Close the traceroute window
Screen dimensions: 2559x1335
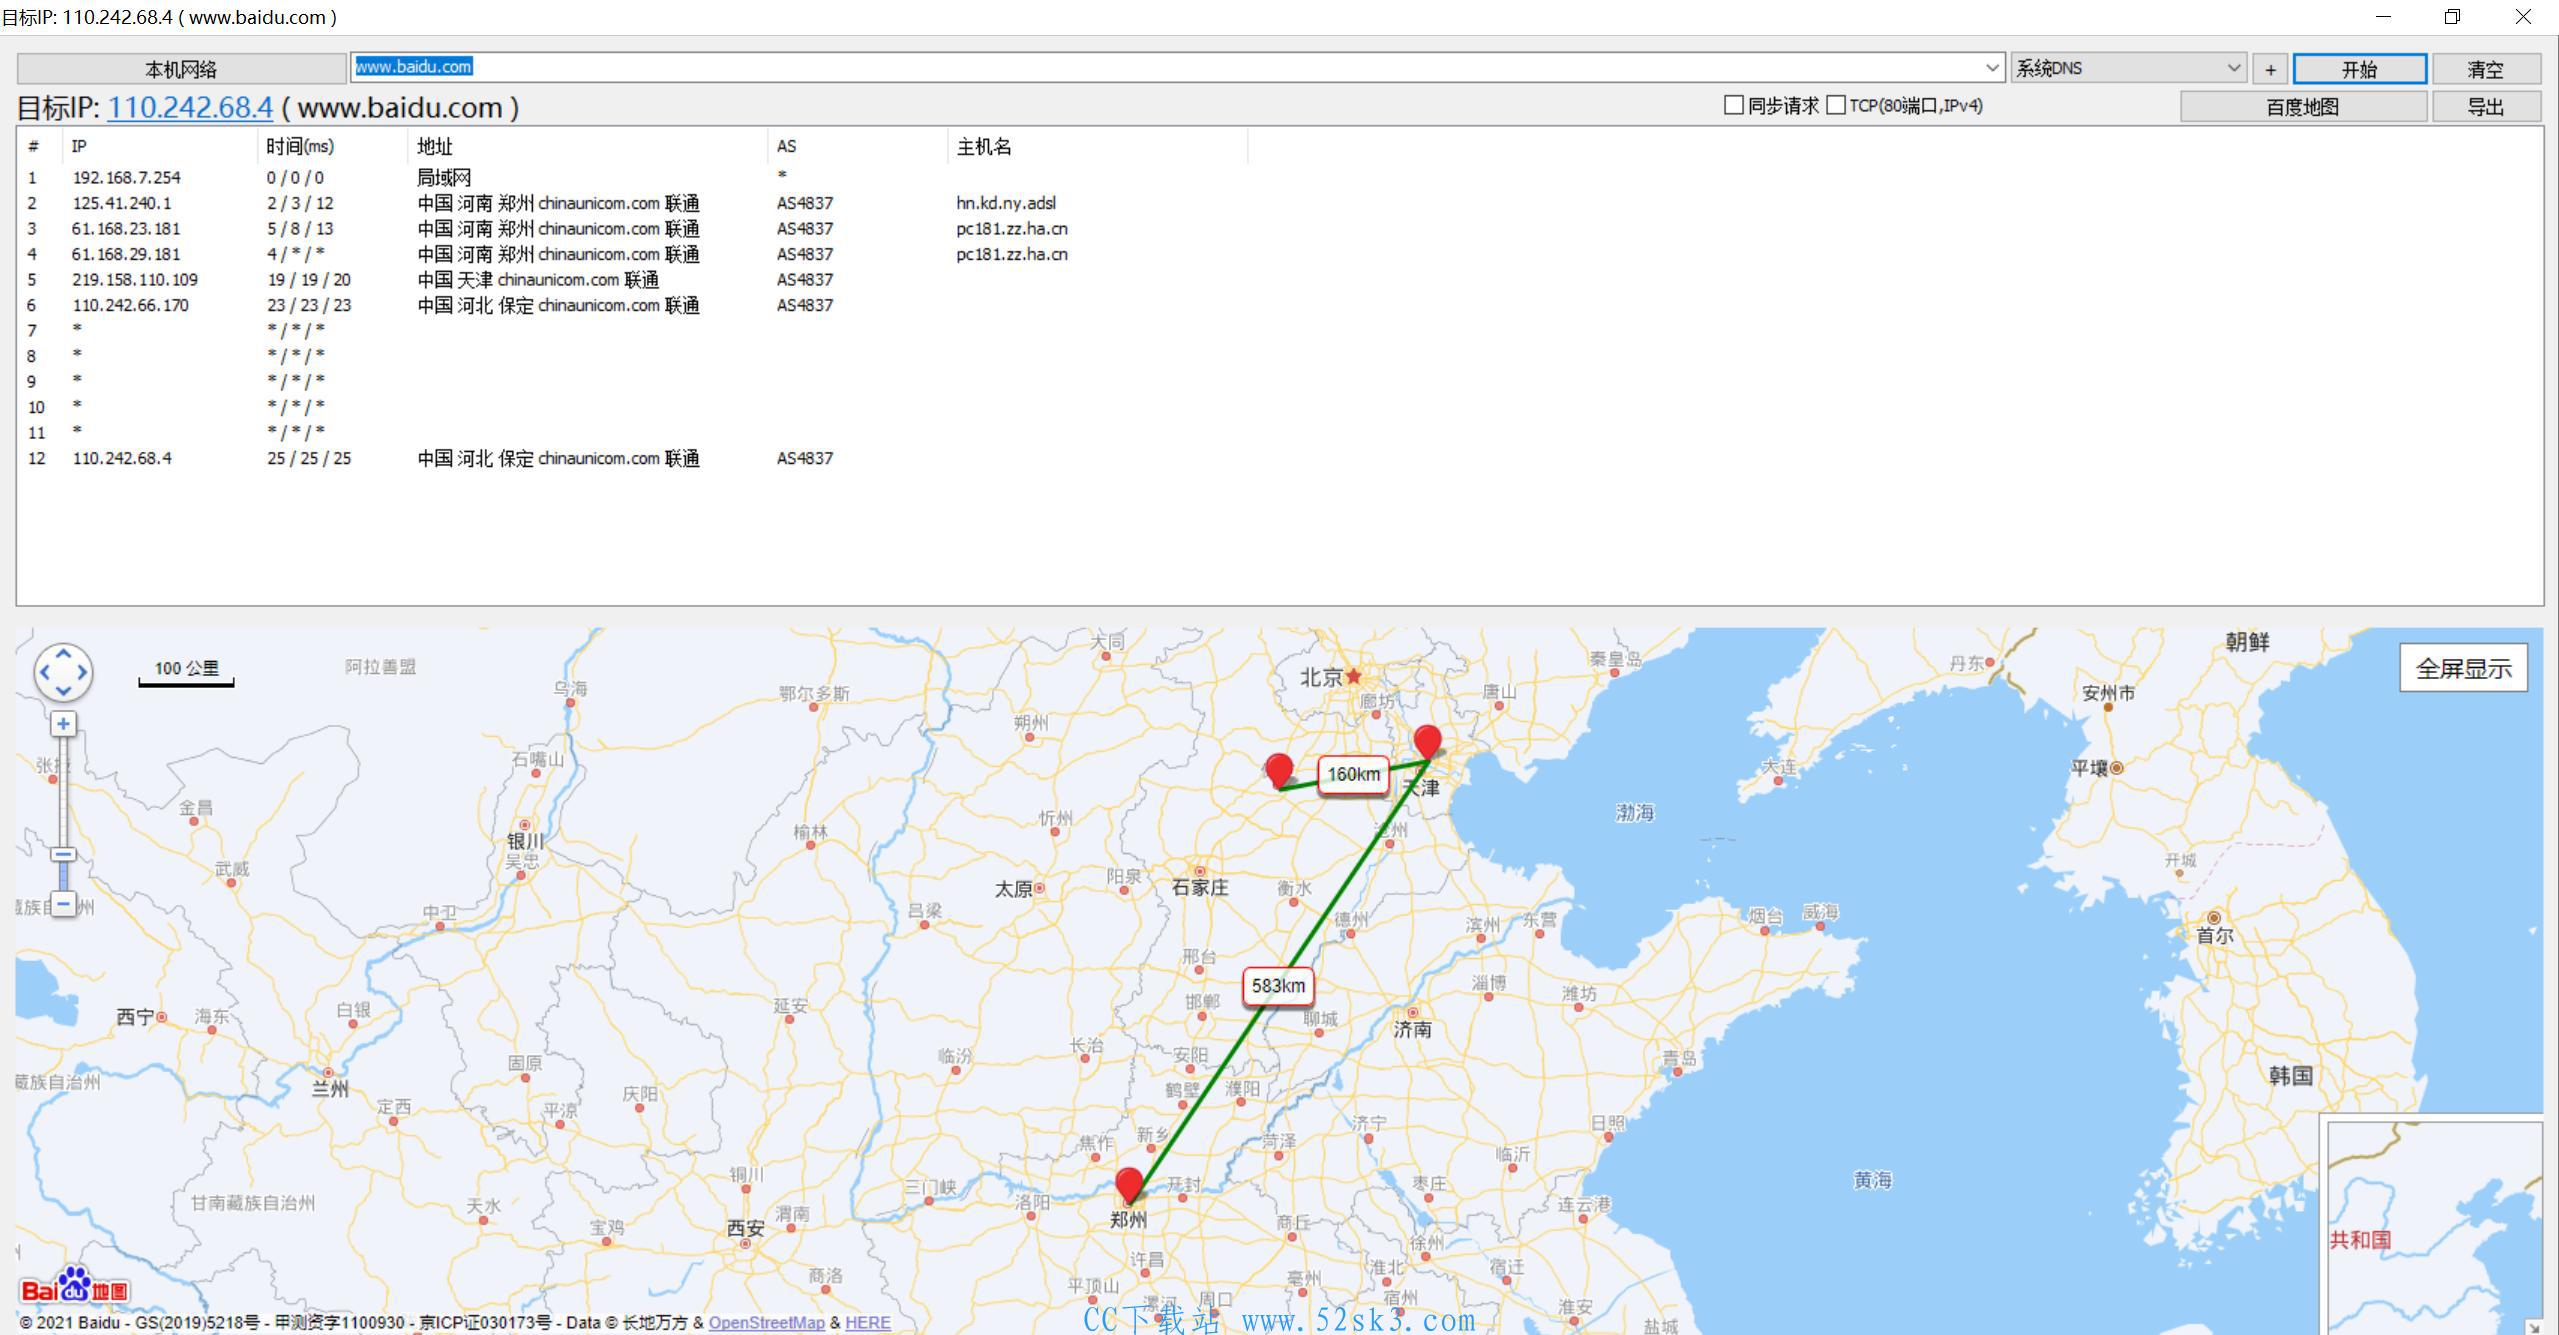pyautogui.click(x=2523, y=17)
